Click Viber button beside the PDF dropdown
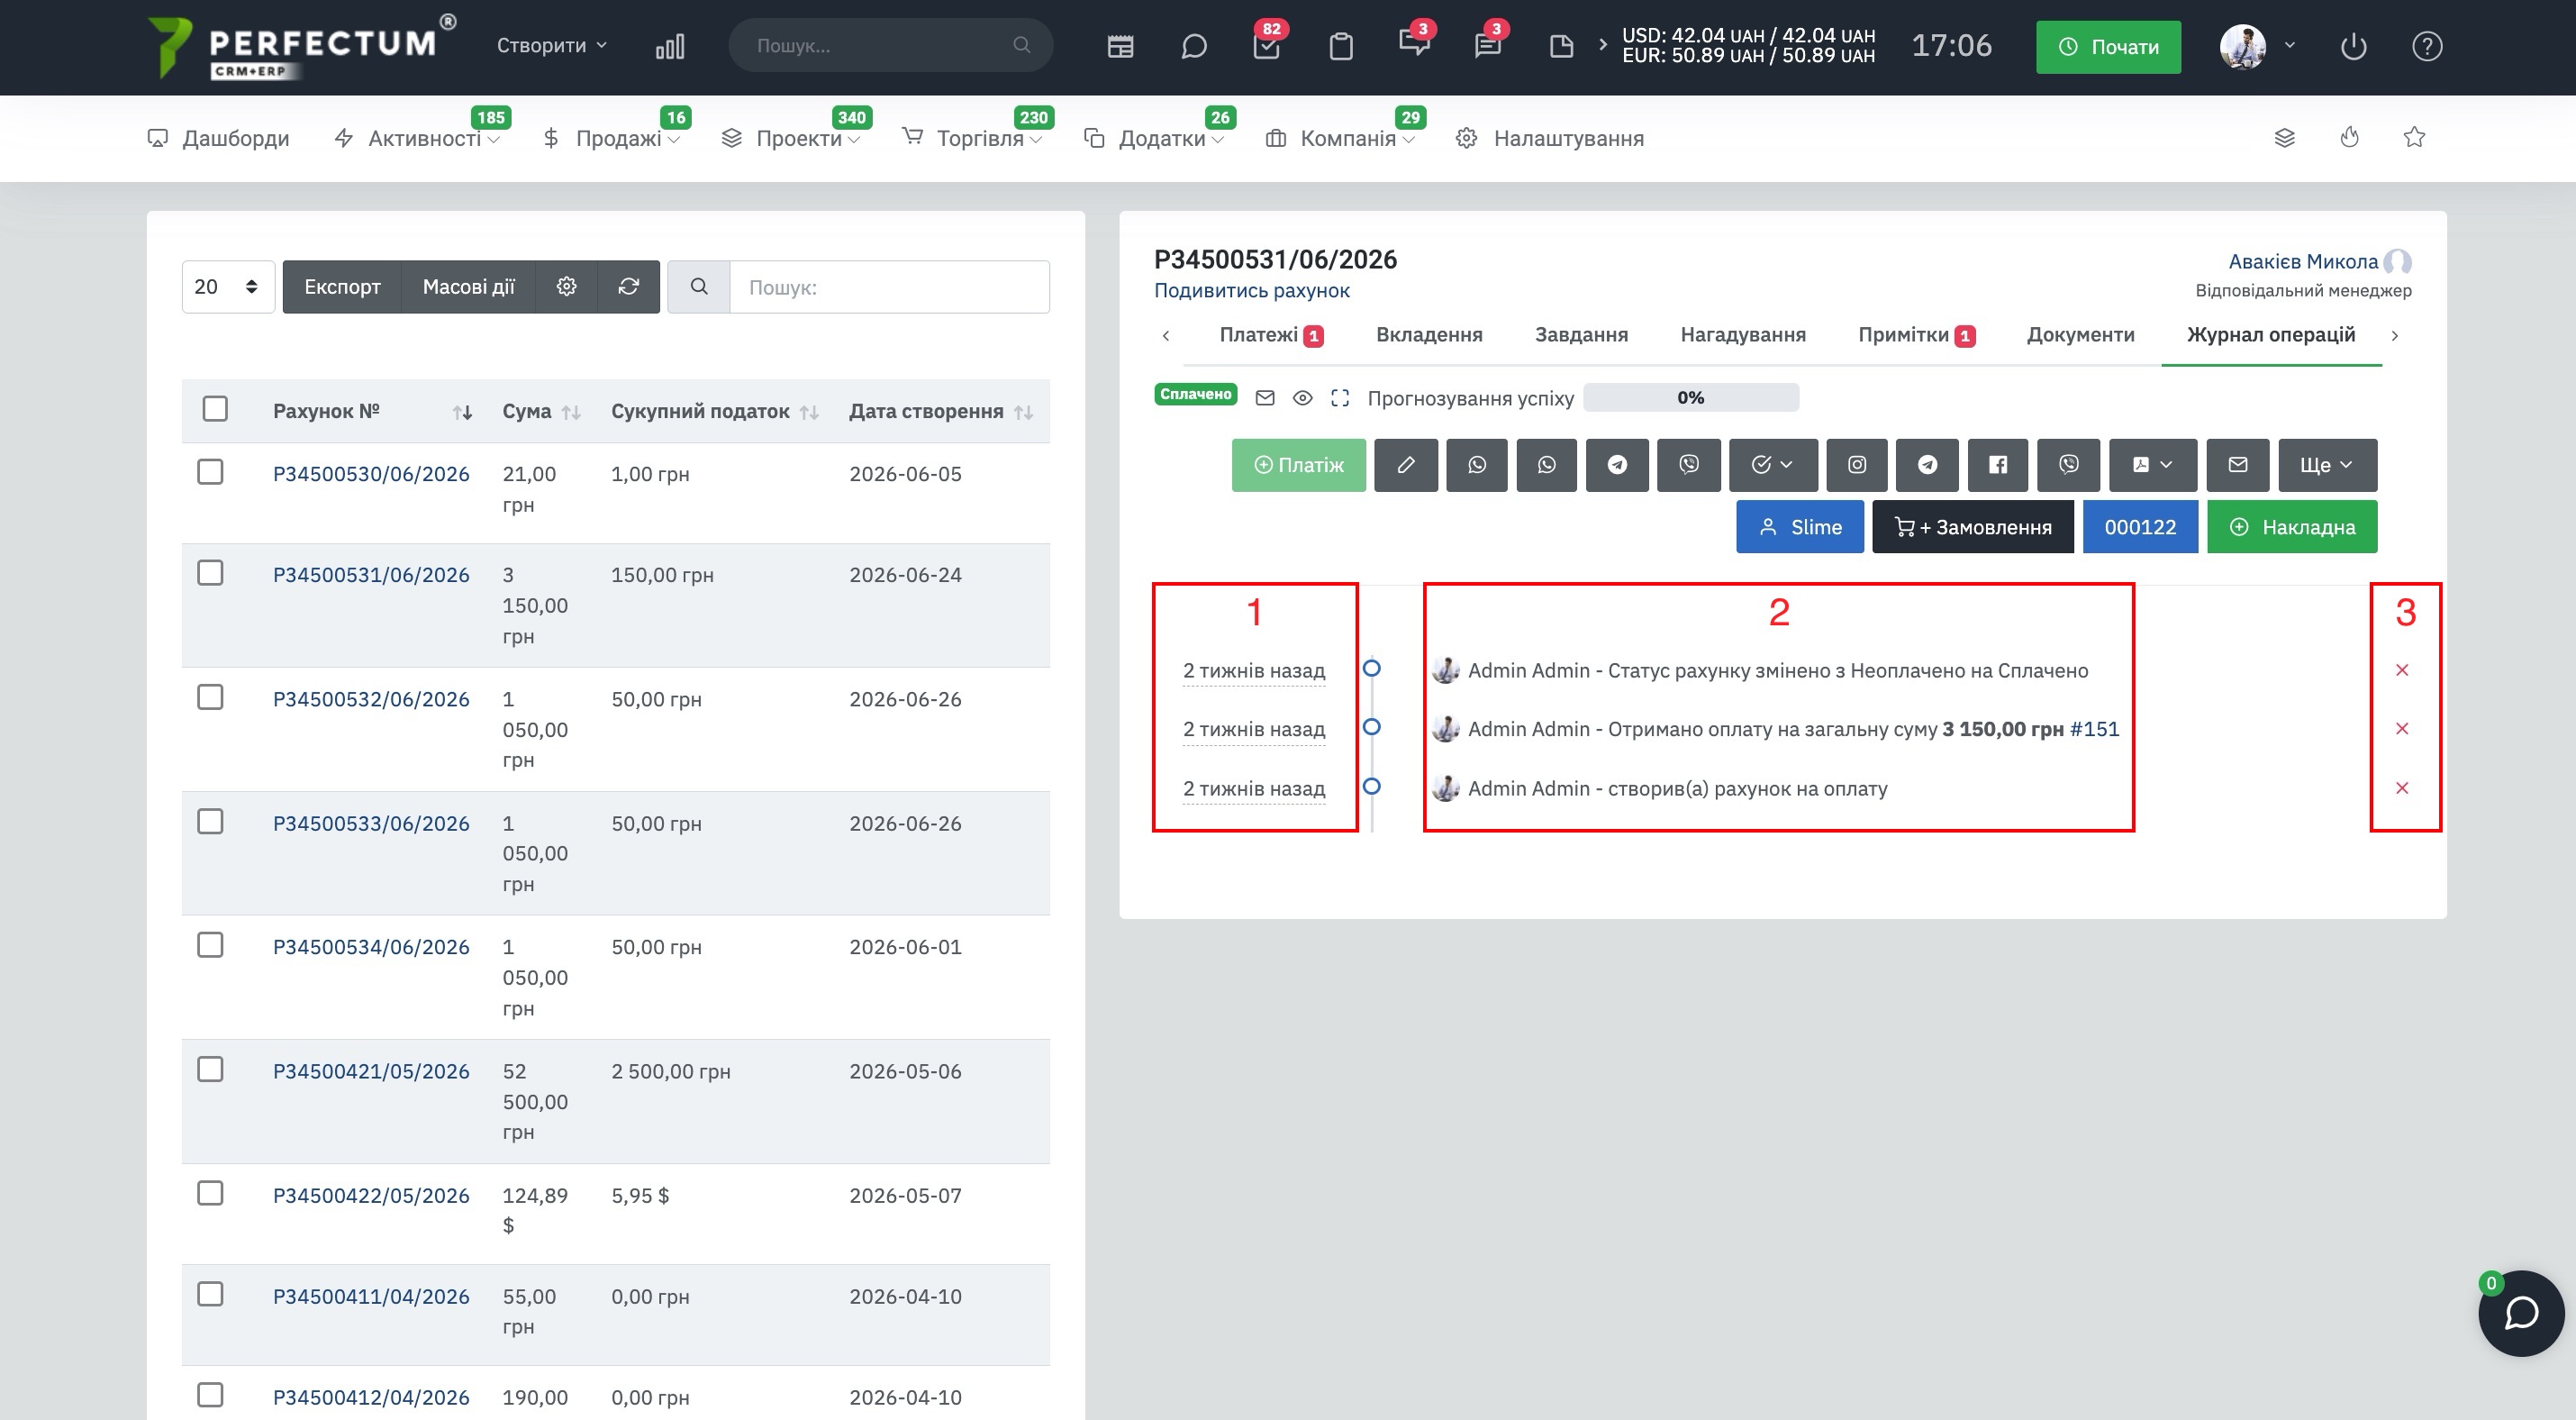Screen dimensions: 2576x1420 2068,465
